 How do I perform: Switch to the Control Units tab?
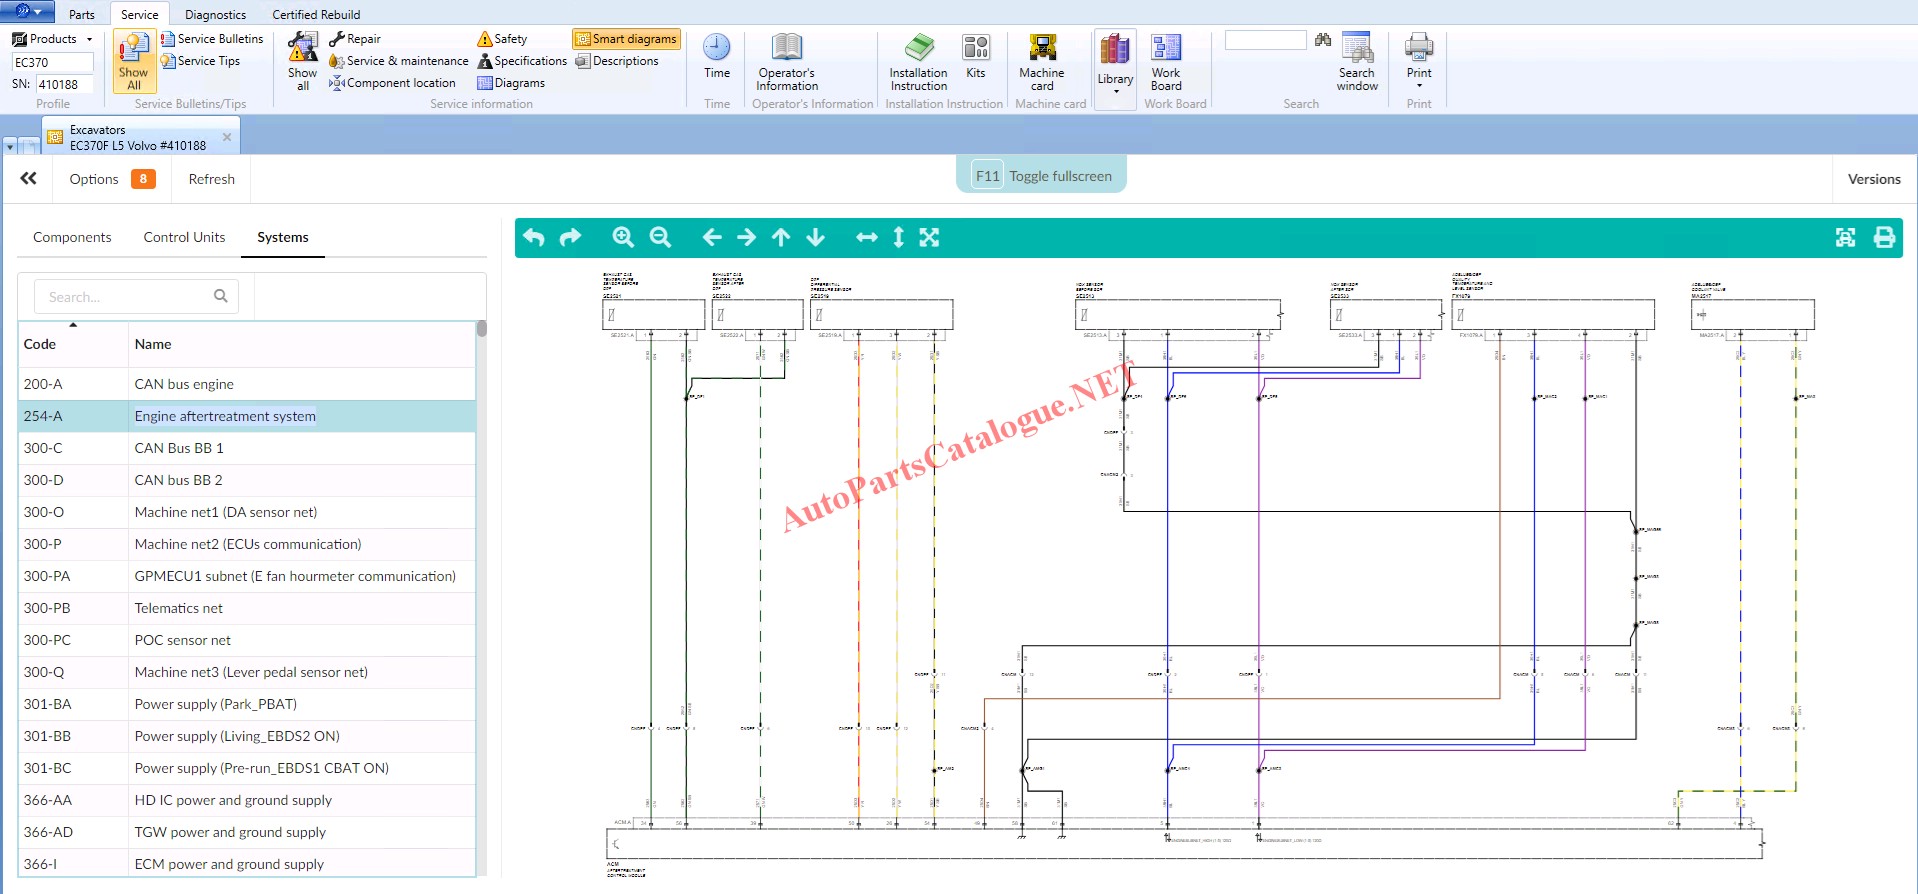184,237
